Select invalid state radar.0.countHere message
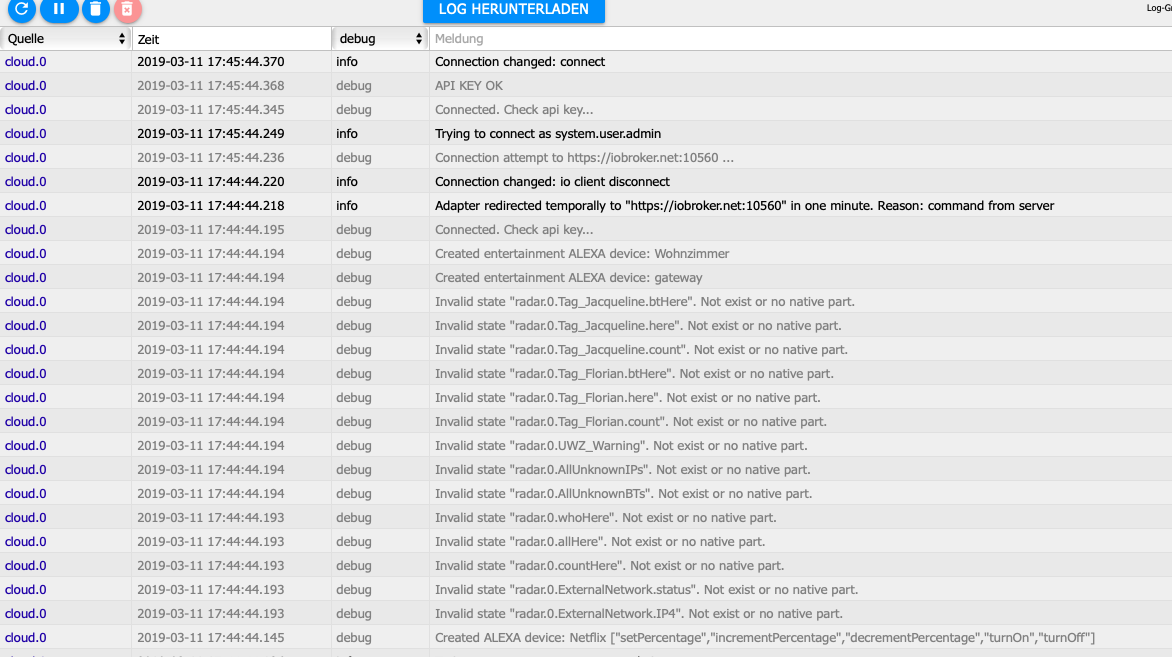Viewport: 1172px width, 657px height. click(609, 566)
